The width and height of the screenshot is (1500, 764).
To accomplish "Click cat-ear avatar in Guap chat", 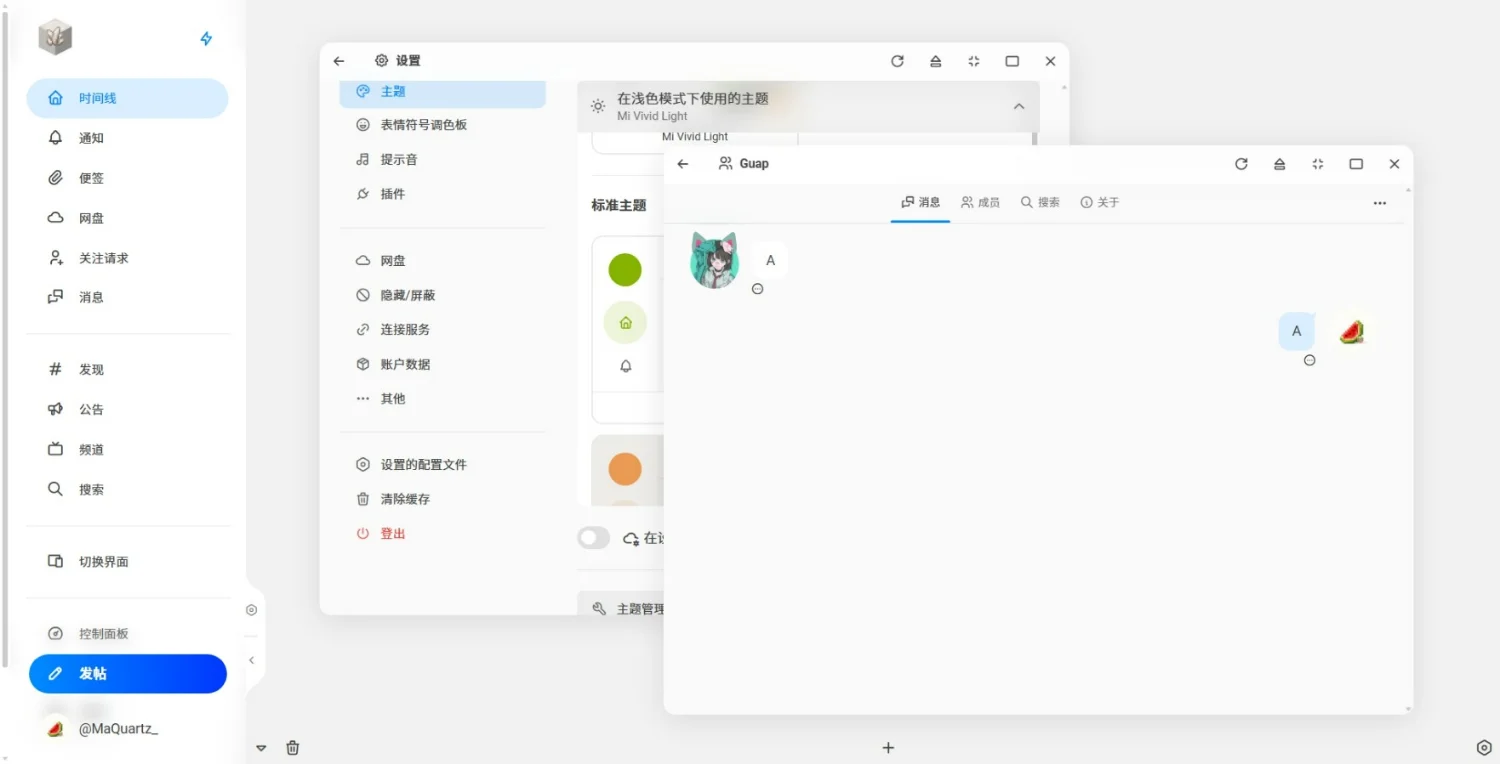I will point(715,260).
